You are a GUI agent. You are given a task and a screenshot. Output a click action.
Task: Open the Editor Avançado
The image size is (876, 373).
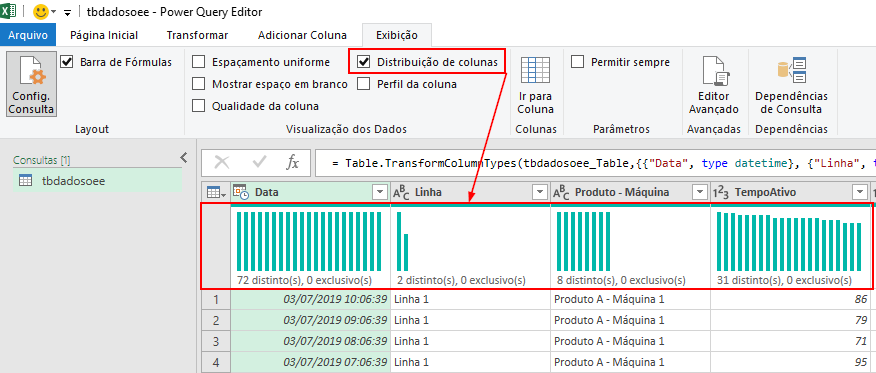pyautogui.click(x=714, y=84)
